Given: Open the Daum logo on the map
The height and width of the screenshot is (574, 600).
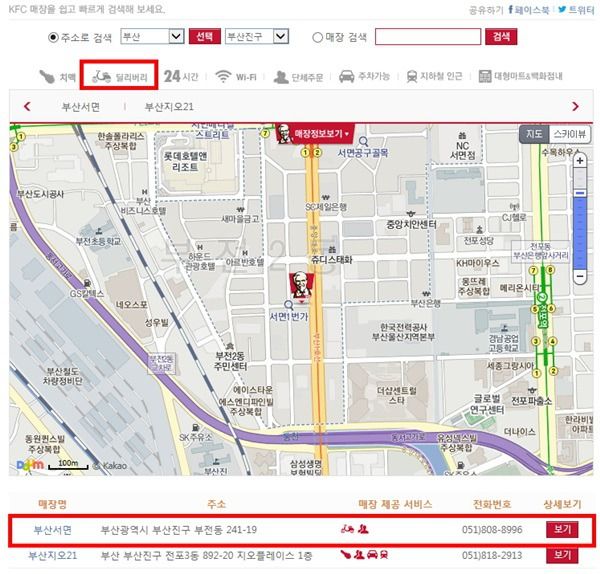Looking at the screenshot, I should [30, 465].
